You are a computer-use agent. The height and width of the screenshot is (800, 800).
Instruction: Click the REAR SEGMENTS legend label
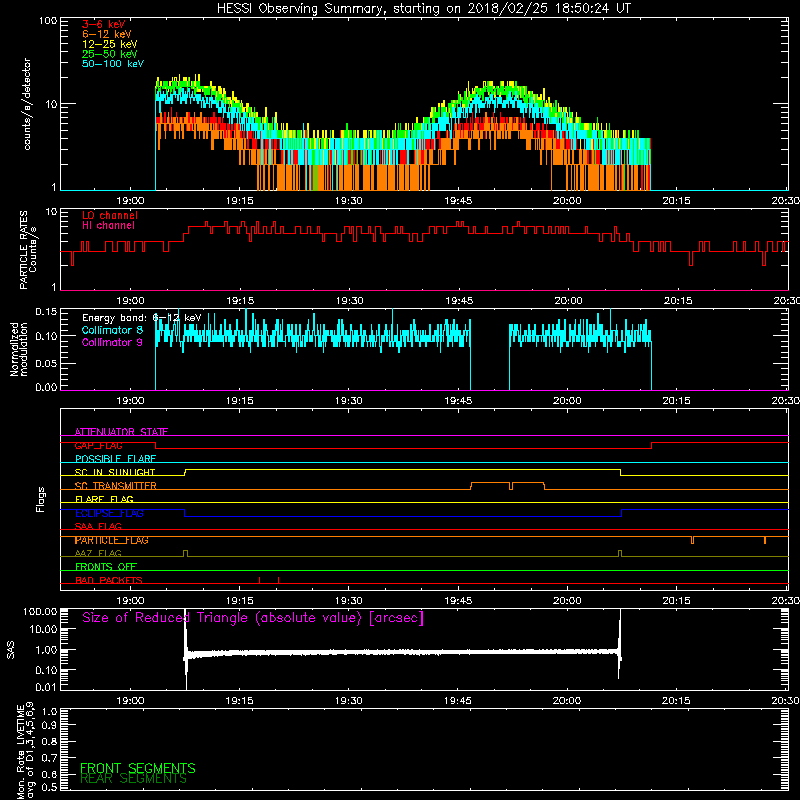(x=134, y=779)
